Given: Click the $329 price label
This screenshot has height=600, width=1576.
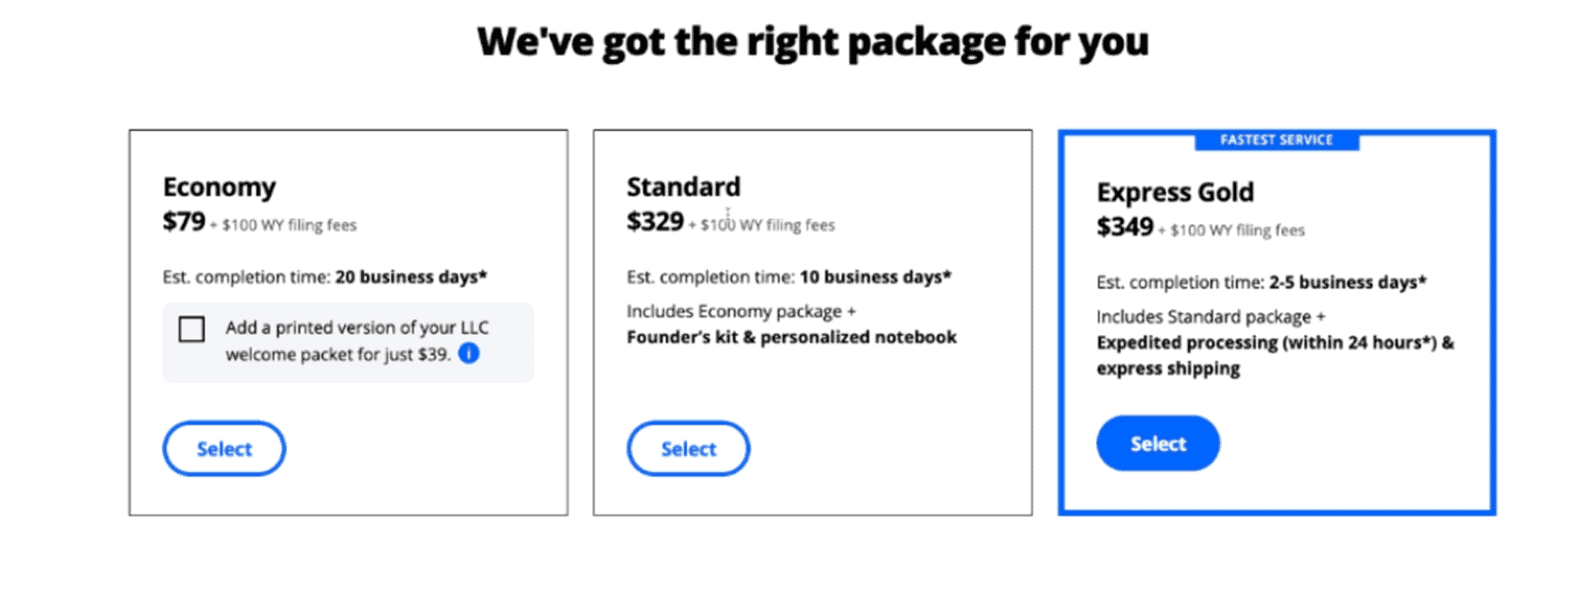Looking at the screenshot, I should pos(653,222).
